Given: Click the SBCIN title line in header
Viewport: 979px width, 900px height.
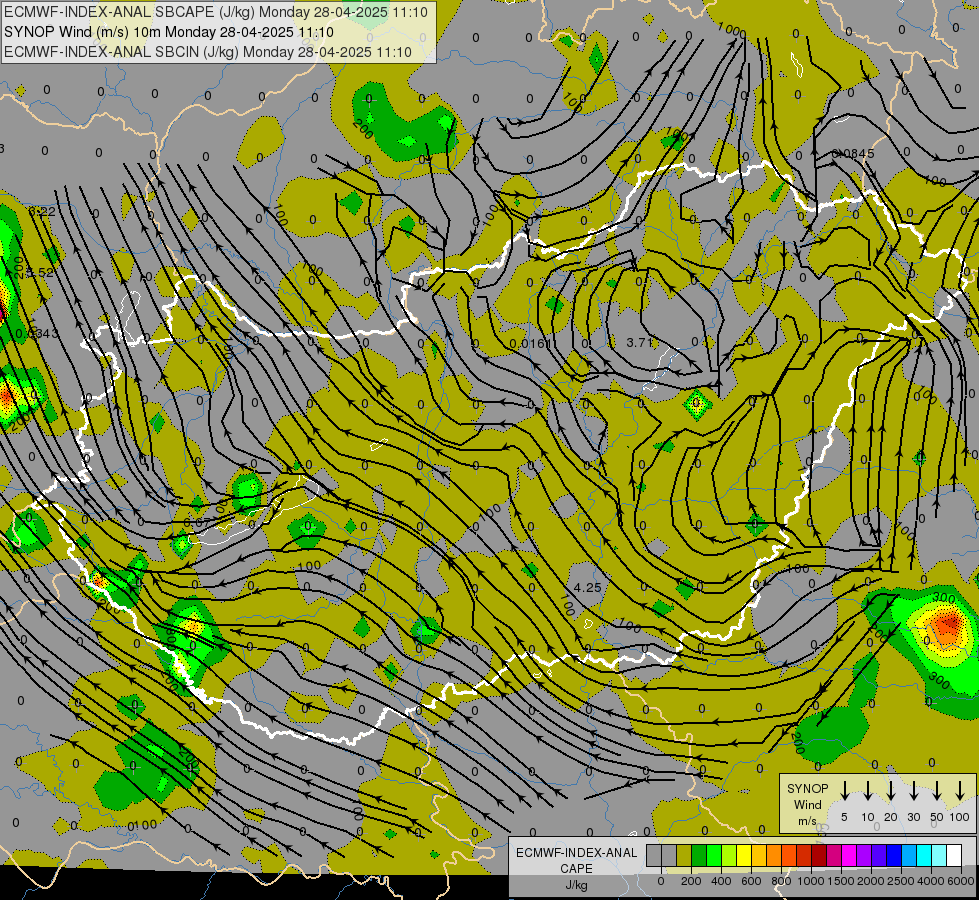Looking at the screenshot, I should [x=208, y=52].
